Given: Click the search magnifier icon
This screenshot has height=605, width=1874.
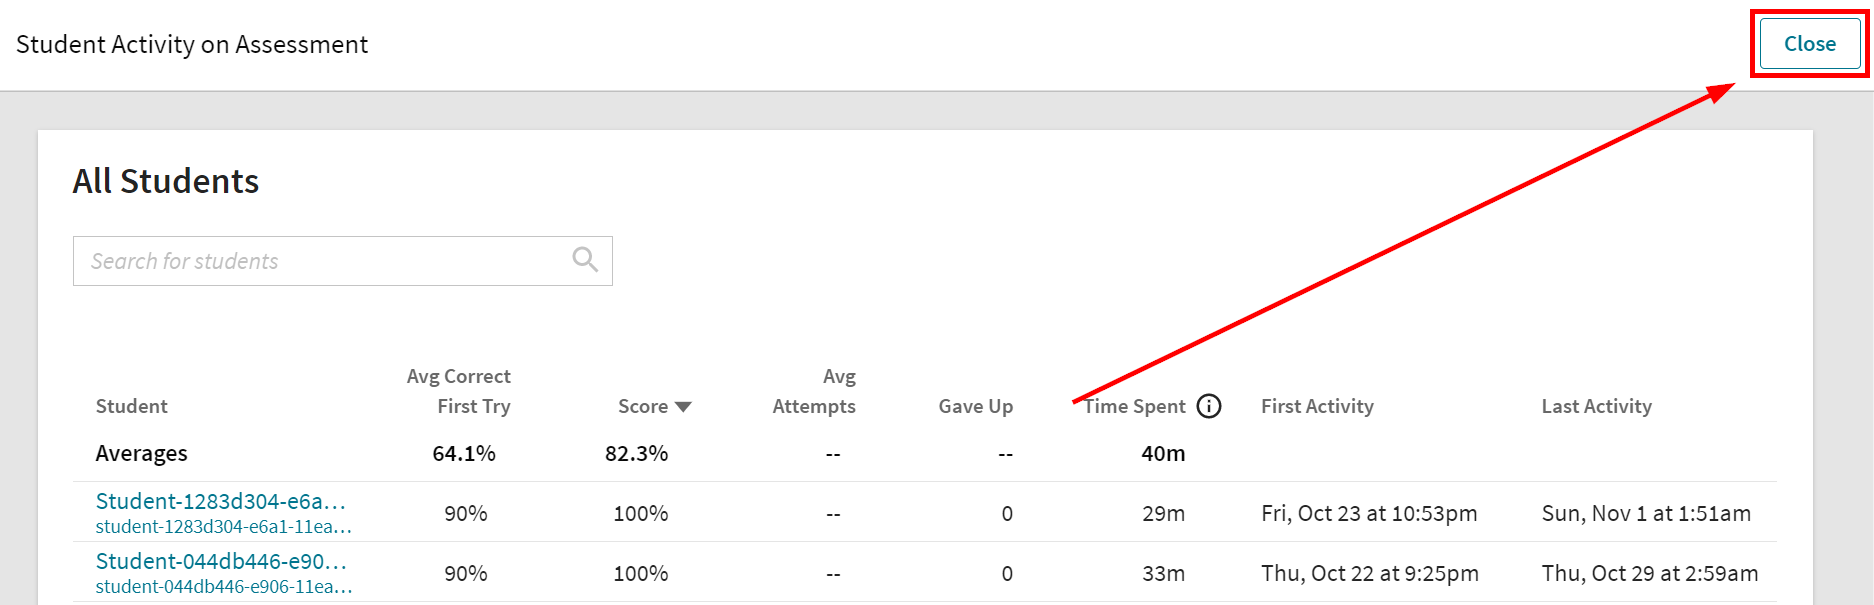Looking at the screenshot, I should coord(583,260).
